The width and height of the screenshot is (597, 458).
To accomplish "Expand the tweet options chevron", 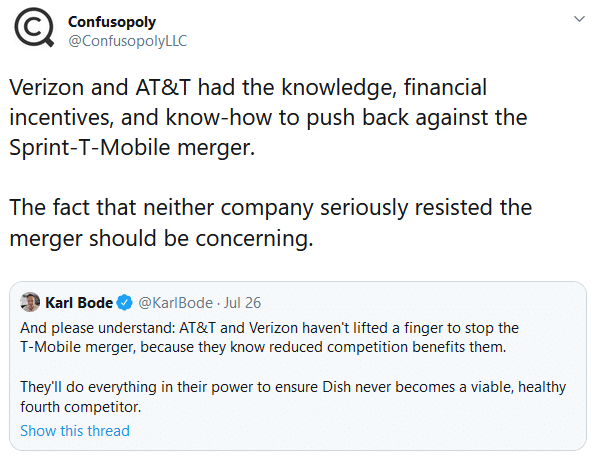I will tap(579, 19).
